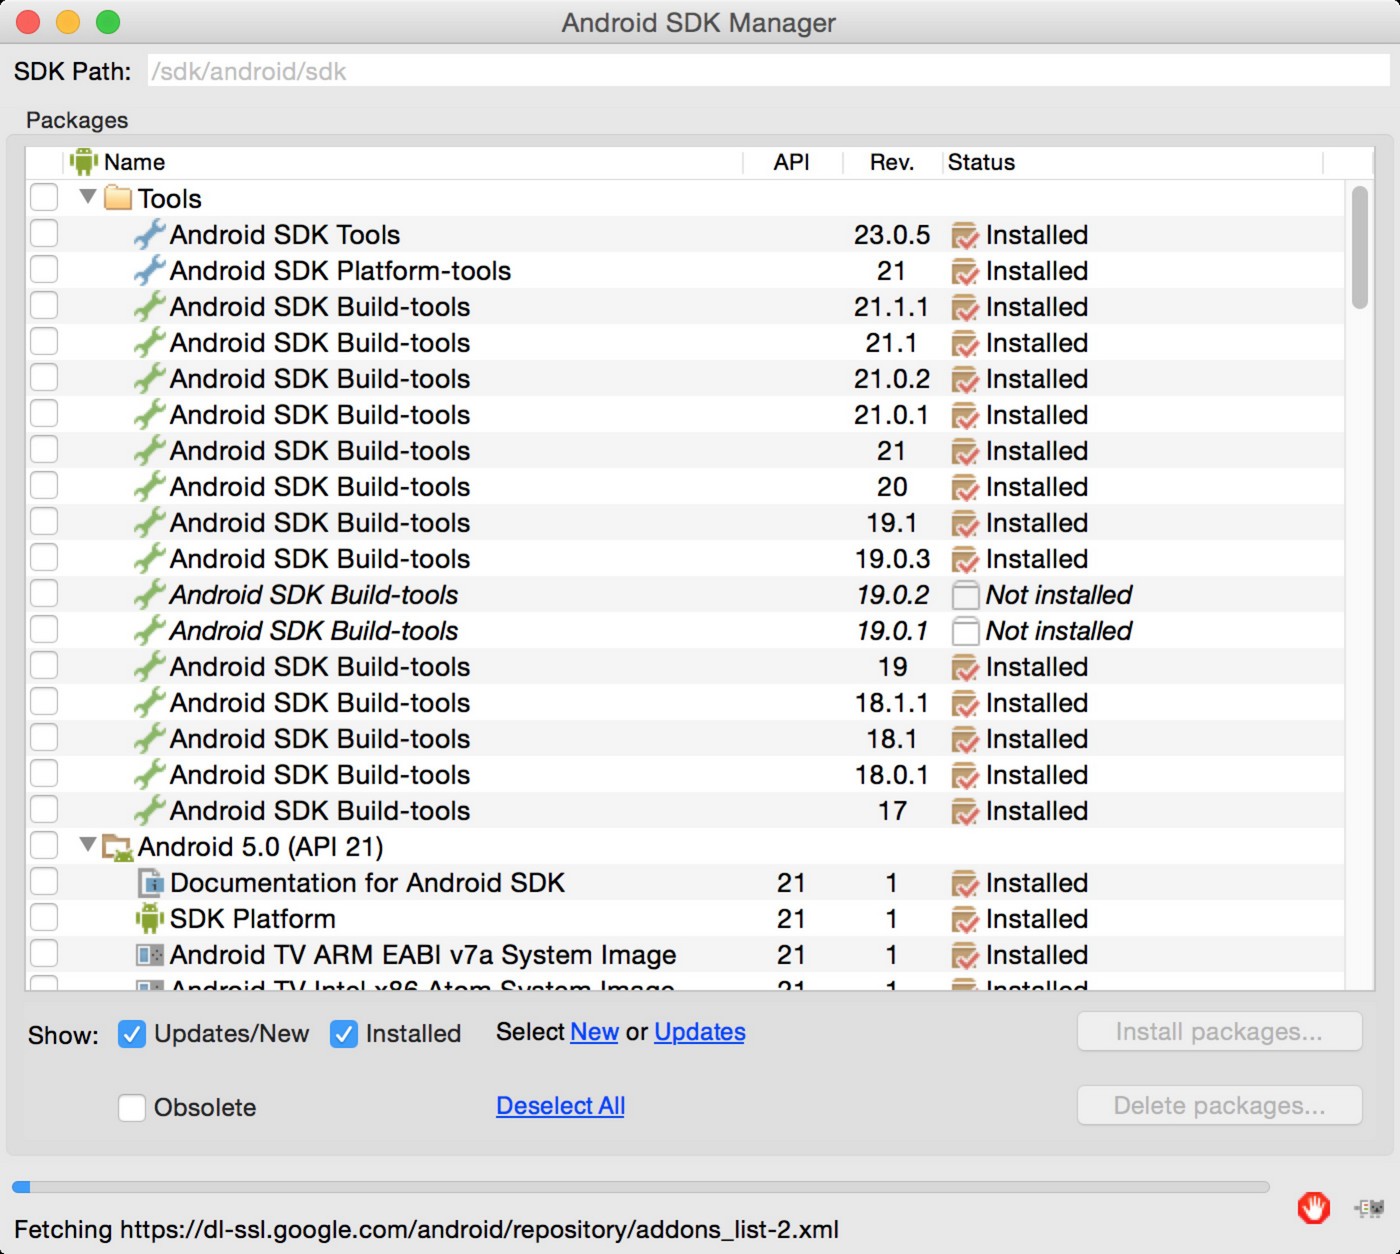Check the Build-tools 19.0.2 checkbox

tap(44, 593)
